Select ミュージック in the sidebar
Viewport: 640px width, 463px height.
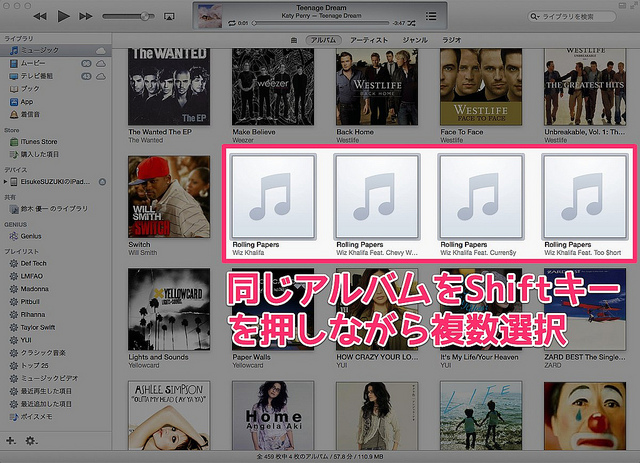(56, 50)
